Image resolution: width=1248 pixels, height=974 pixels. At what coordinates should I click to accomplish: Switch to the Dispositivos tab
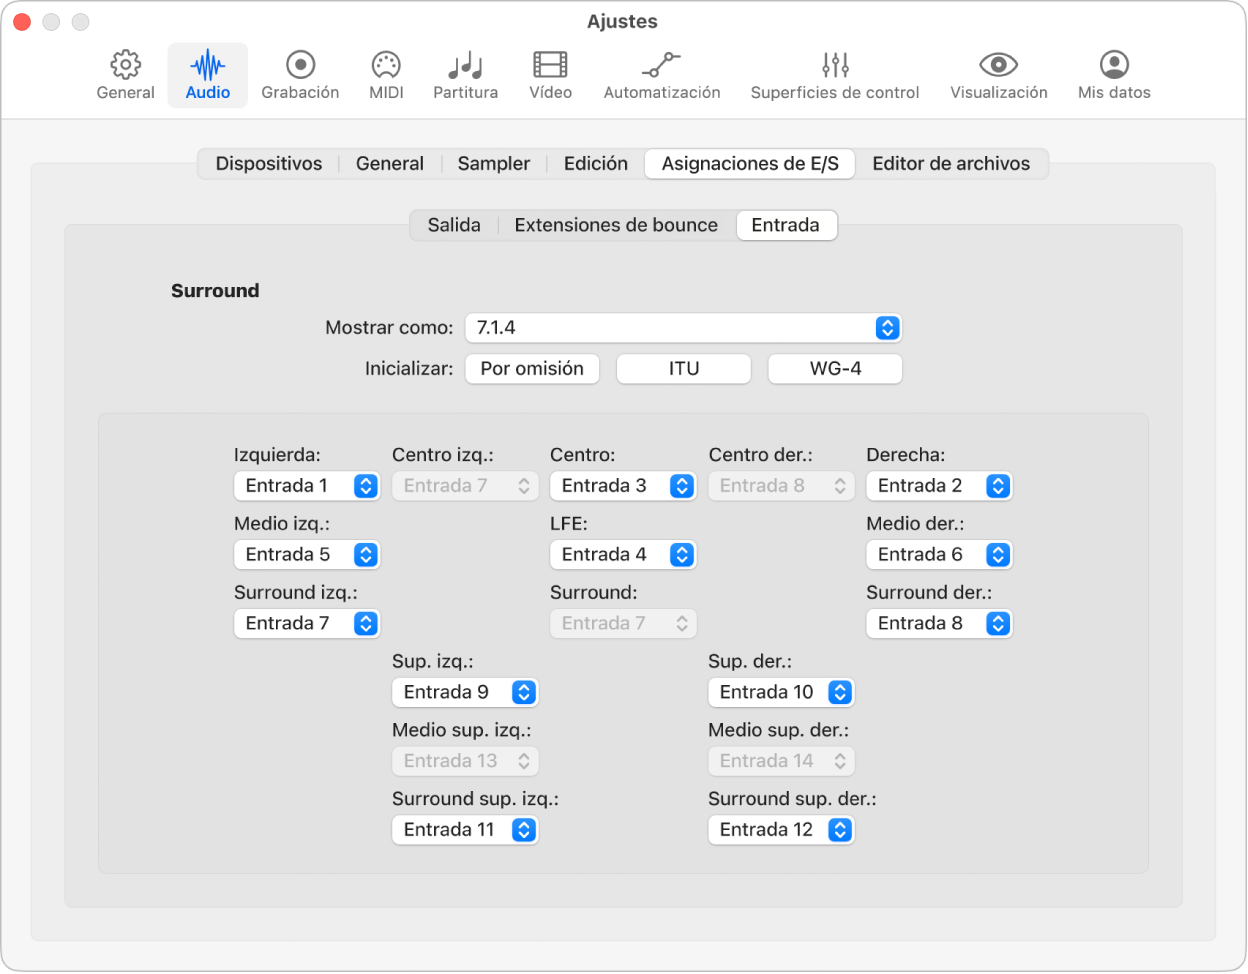pyautogui.click(x=269, y=164)
